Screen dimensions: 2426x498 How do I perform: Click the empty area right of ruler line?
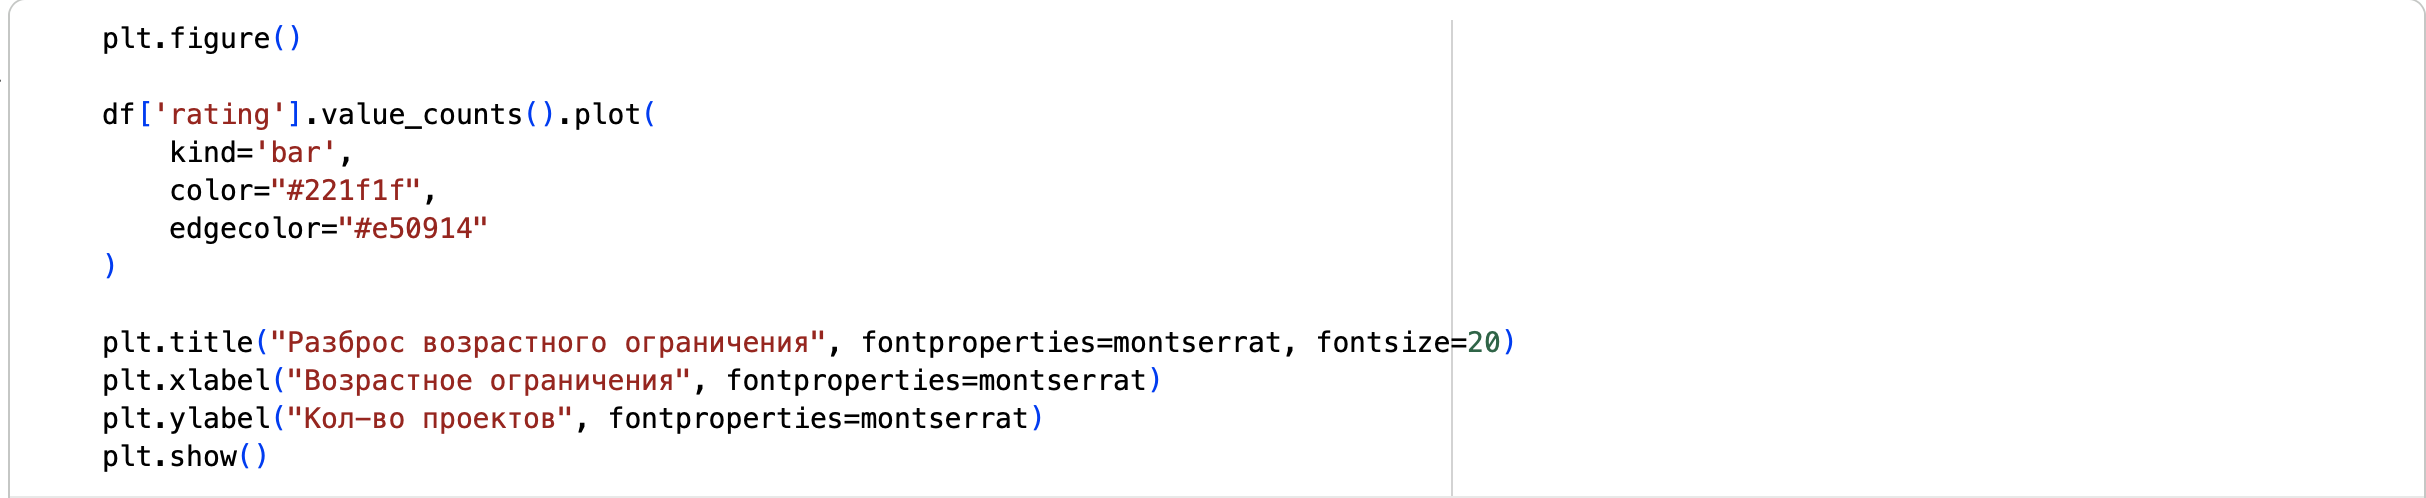(1900, 200)
